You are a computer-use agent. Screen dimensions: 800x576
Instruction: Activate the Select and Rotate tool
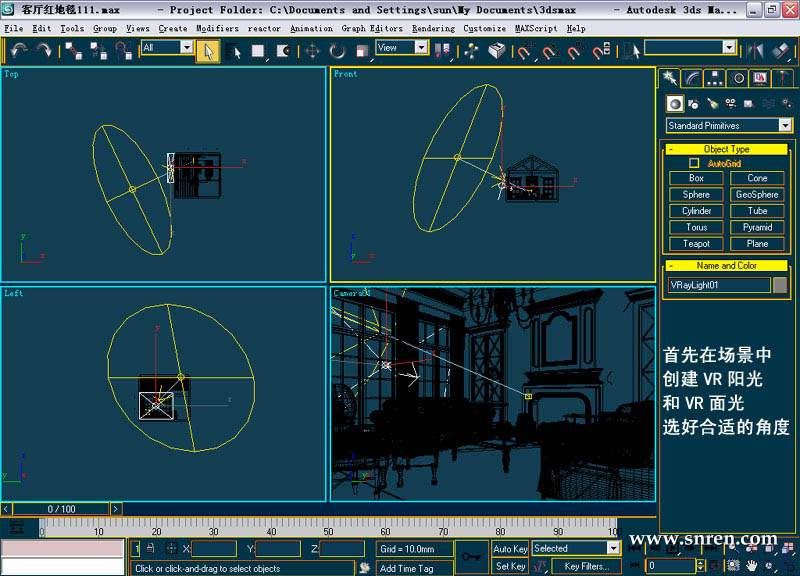337,51
